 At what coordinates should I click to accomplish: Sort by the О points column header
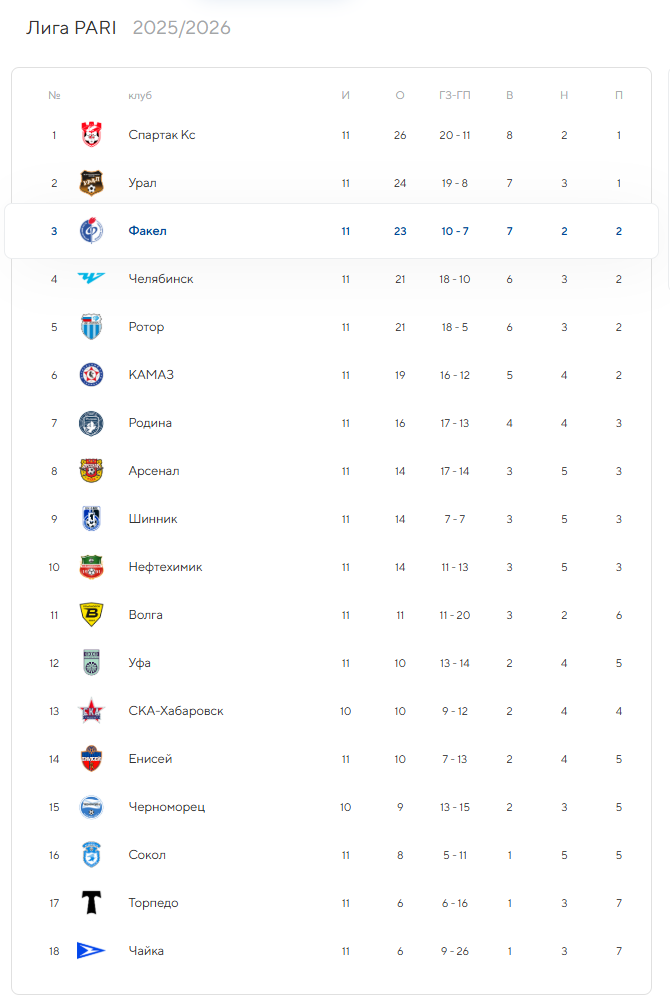pyautogui.click(x=400, y=96)
